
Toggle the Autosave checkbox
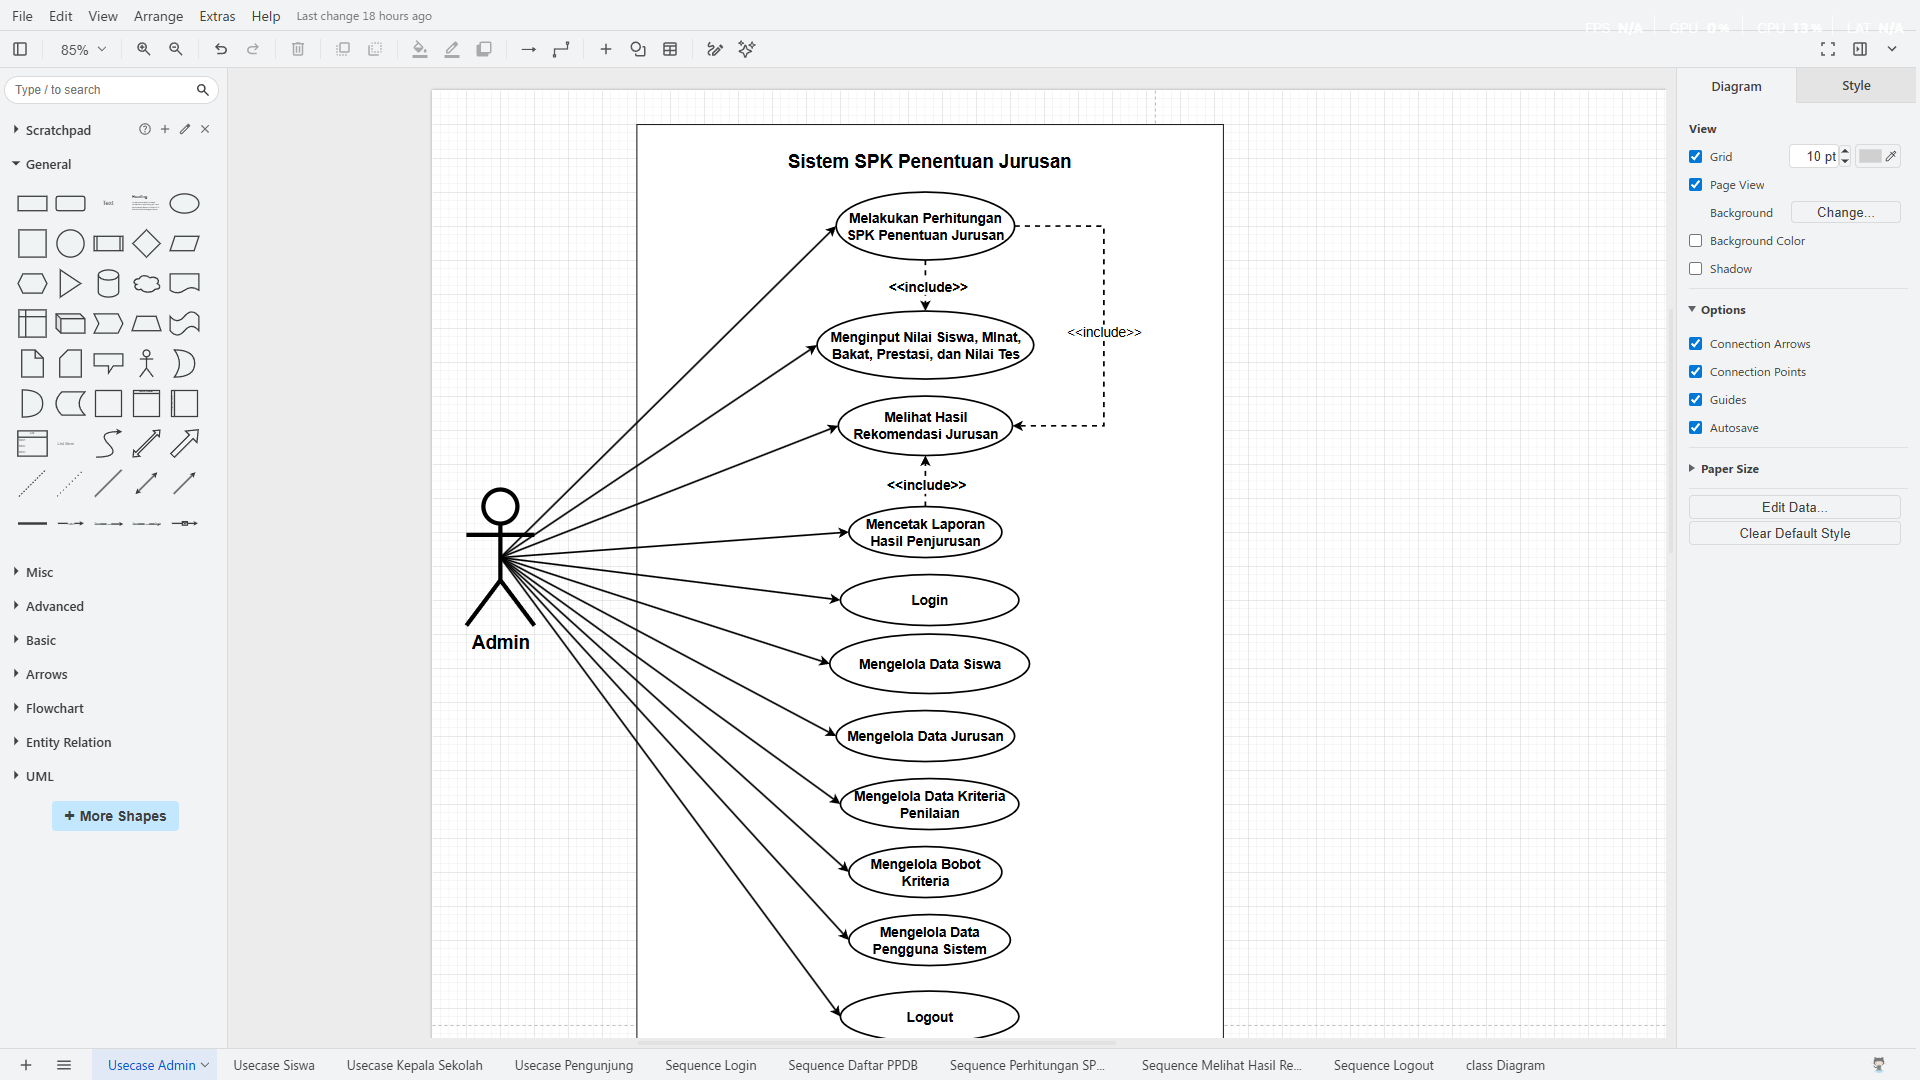tap(1696, 427)
